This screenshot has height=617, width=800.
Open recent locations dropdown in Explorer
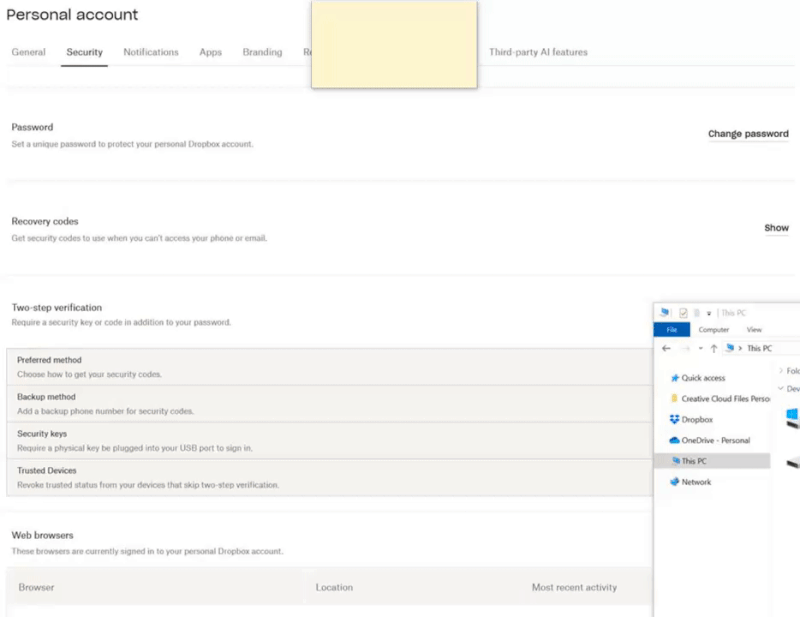click(x=700, y=349)
